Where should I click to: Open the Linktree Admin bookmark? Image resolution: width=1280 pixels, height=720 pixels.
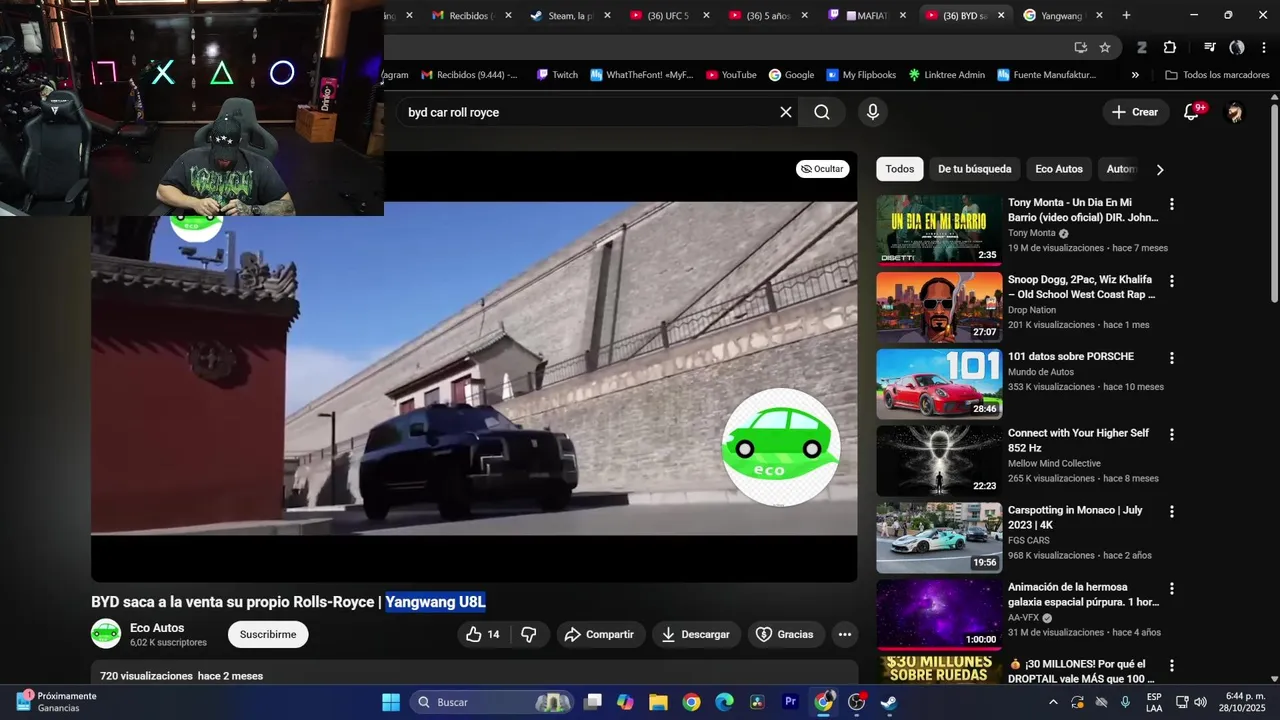[x=946, y=75]
